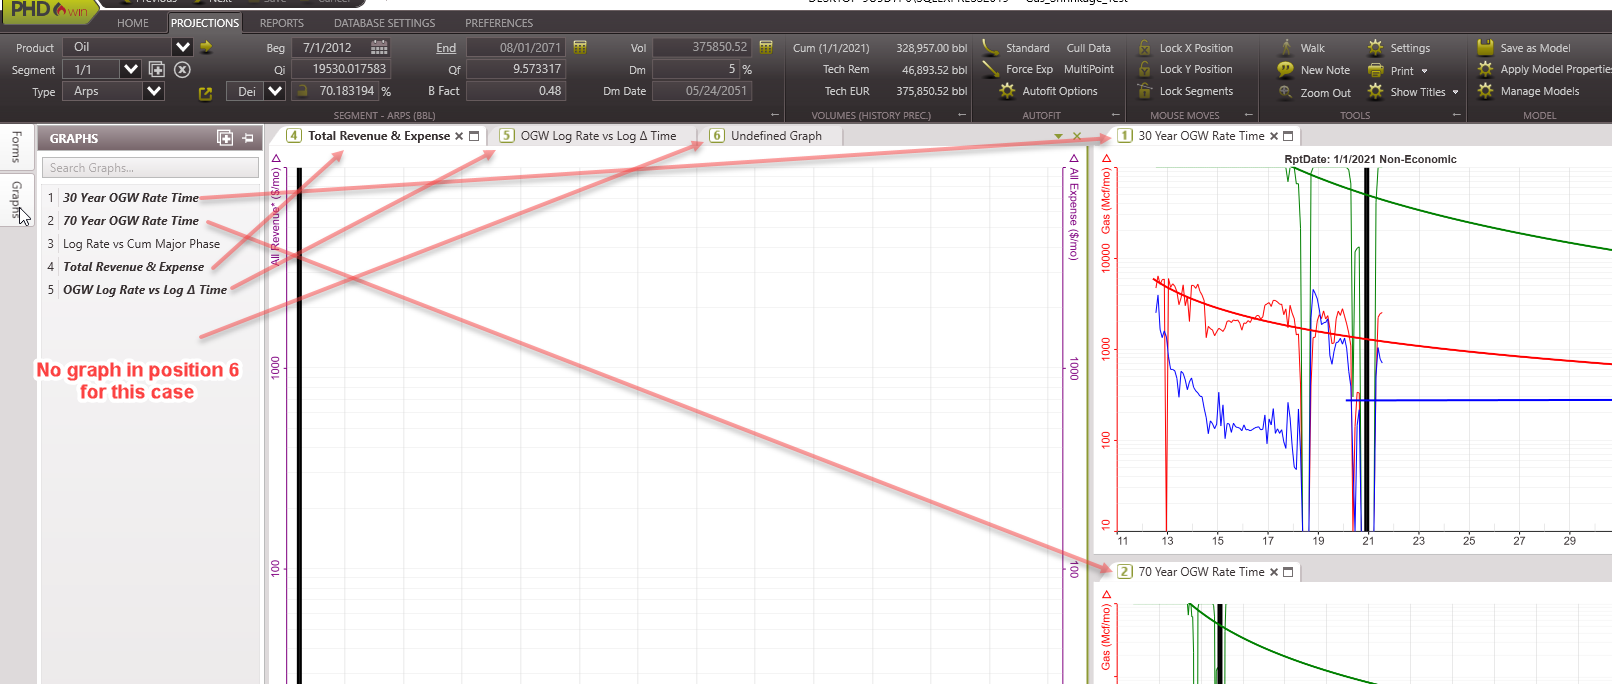Screen dimensions: 1612x684
Task: Click the yellow pop-out icon beside Dei
Action: pos(206,93)
